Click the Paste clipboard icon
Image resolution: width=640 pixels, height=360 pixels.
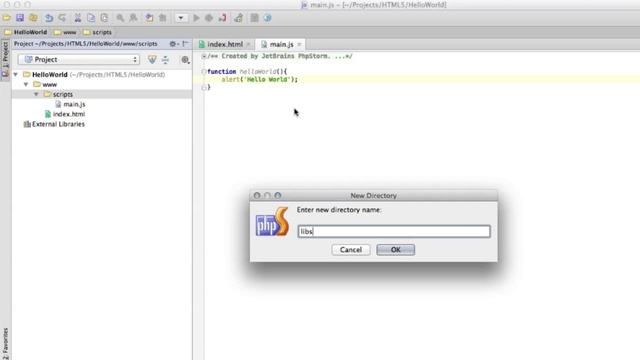coord(104,18)
